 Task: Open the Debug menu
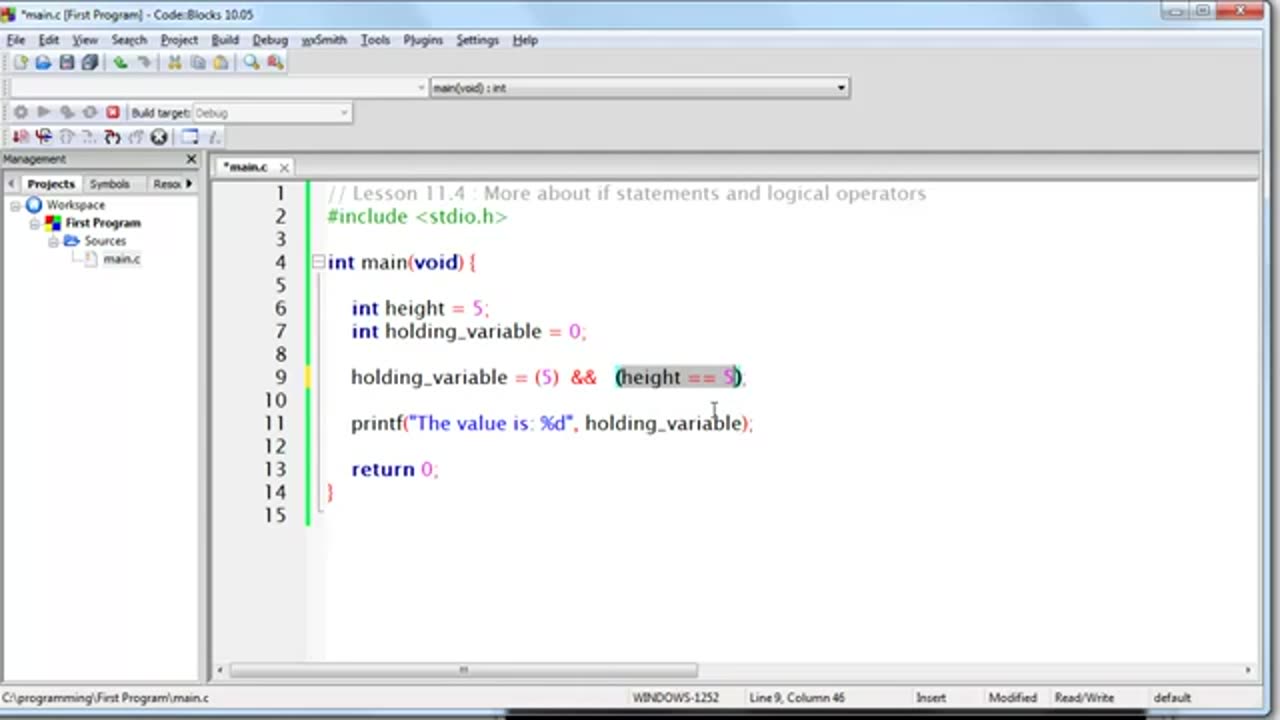point(270,40)
